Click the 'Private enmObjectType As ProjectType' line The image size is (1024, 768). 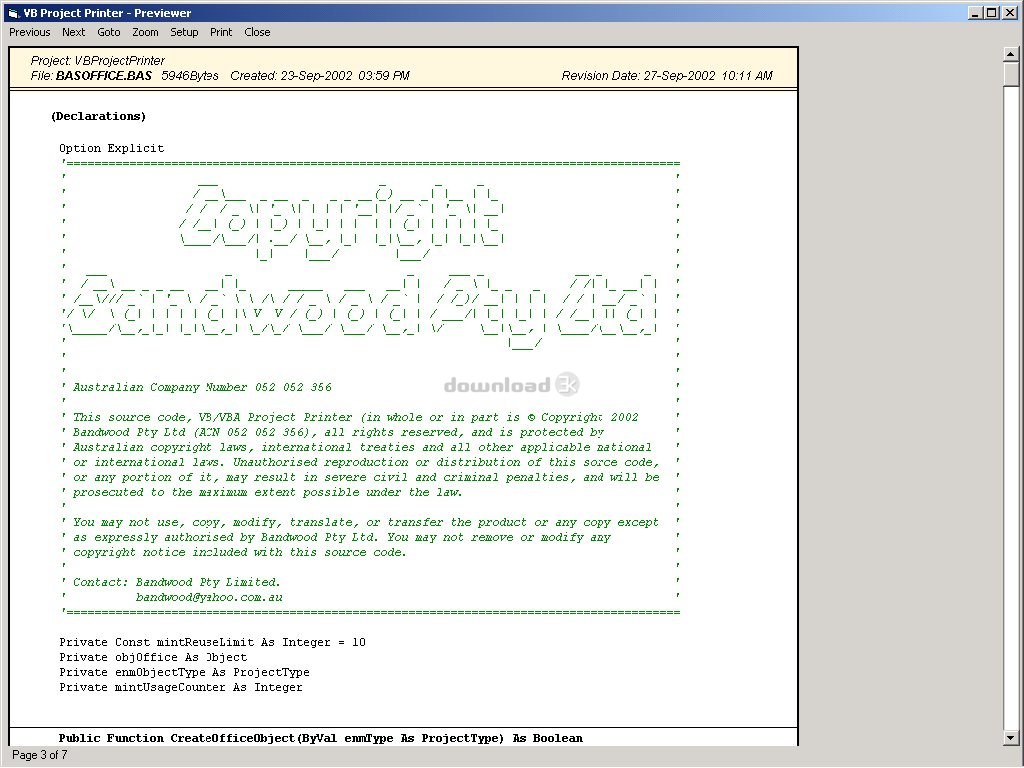(x=184, y=673)
